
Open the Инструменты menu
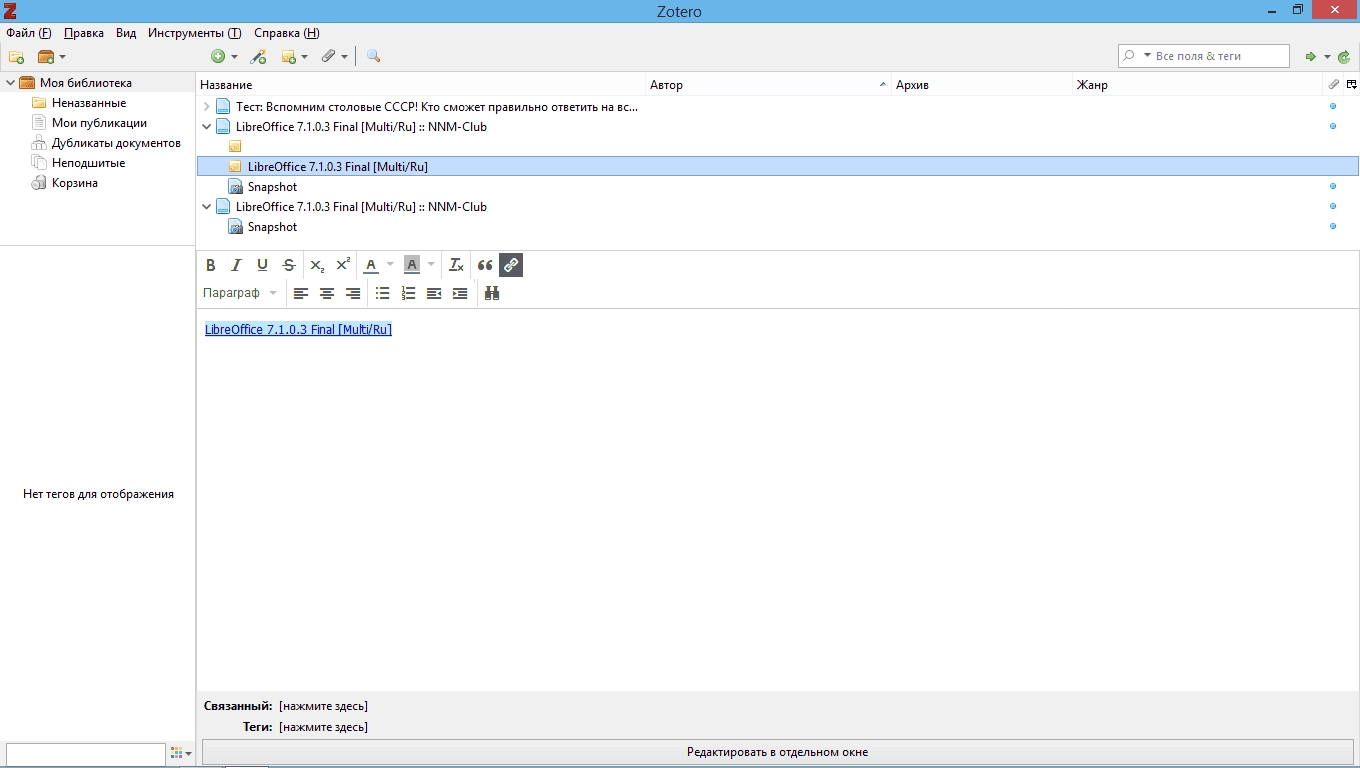(194, 33)
